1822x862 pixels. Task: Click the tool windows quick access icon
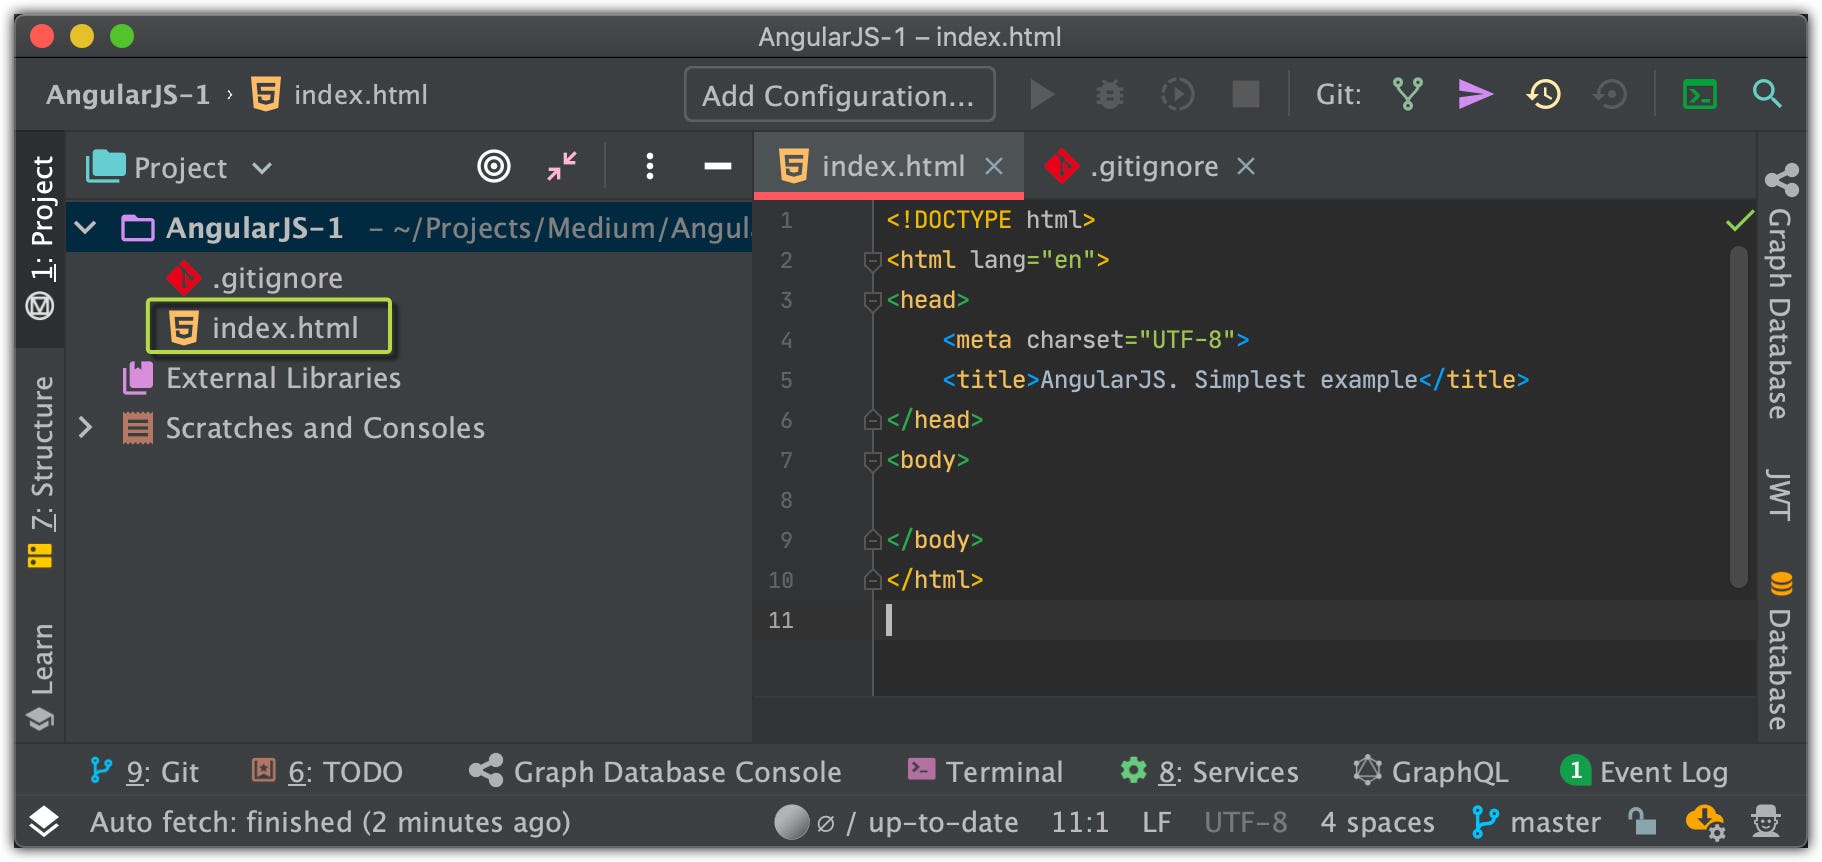[x=44, y=822]
